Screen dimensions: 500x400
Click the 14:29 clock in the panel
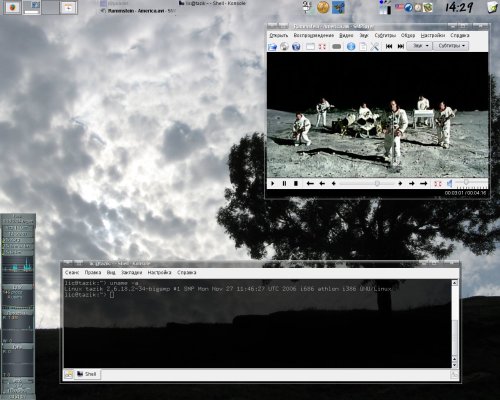pyautogui.click(x=459, y=7)
